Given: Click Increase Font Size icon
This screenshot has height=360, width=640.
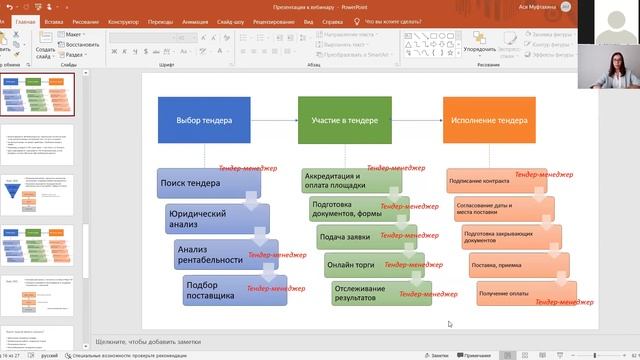Looking at the screenshot, I should pyautogui.click(x=204, y=38).
